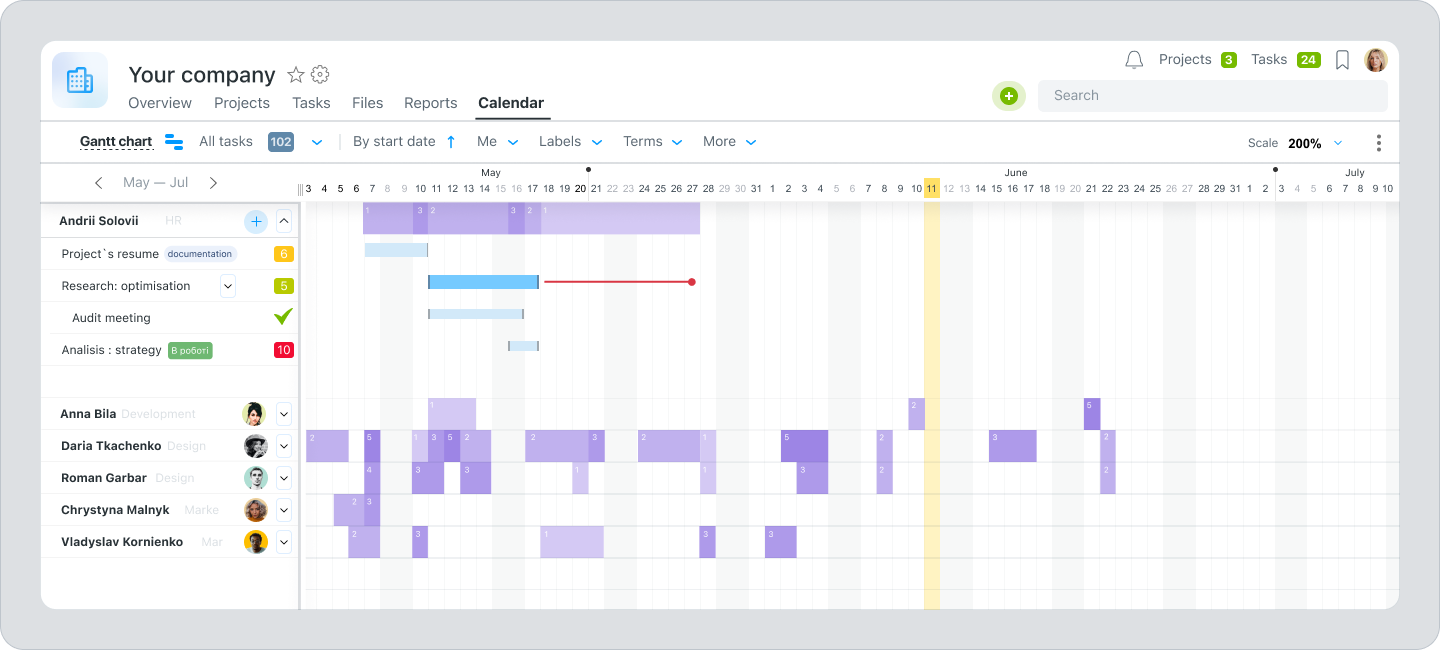Image resolution: width=1440 pixels, height=650 pixels.
Task: Open the three-dot menu at top right
Action: pyautogui.click(x=1378, y=142)
